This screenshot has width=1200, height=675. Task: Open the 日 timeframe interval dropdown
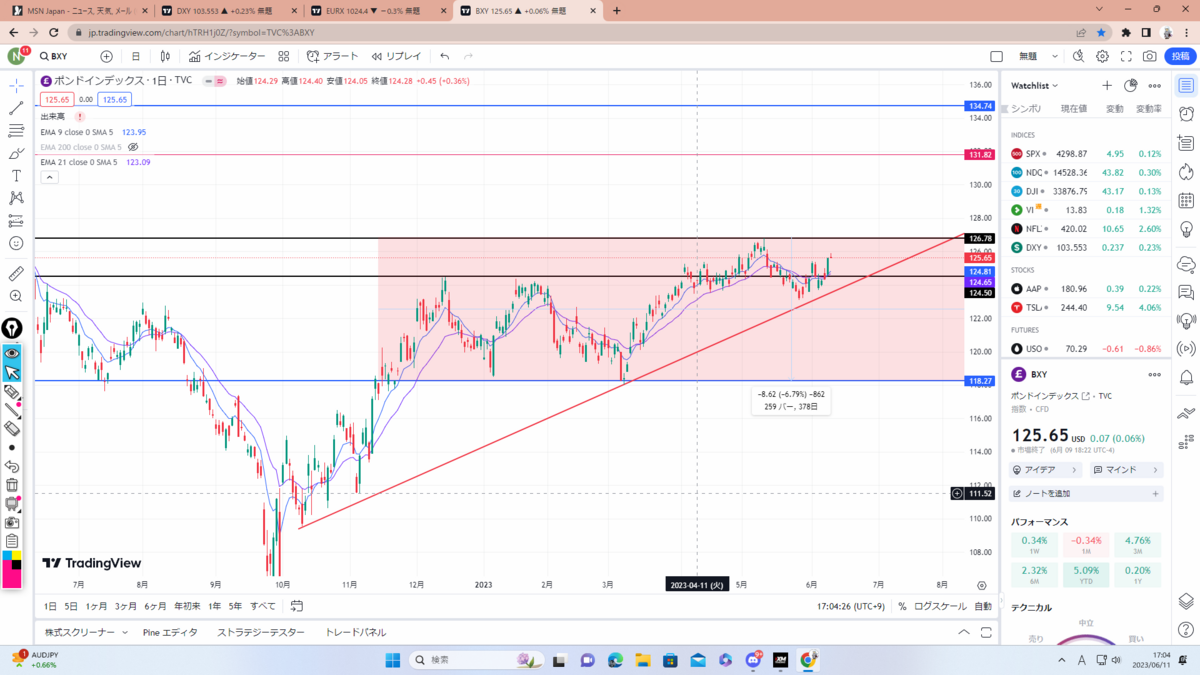click(x=135, y=56)
